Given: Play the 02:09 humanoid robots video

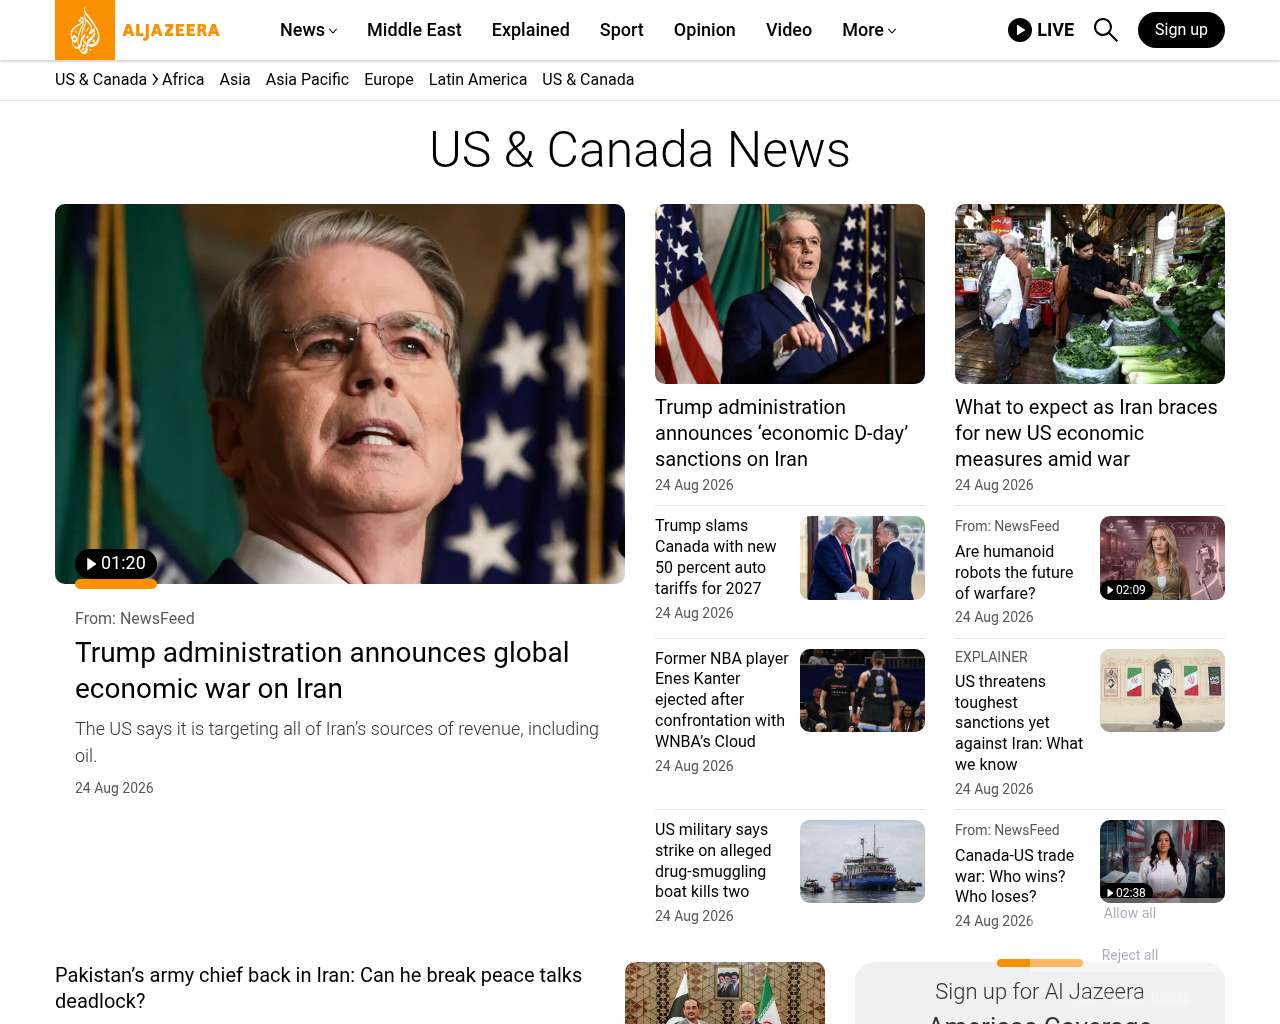Looking at the screenshot, I should (1125, 590).
